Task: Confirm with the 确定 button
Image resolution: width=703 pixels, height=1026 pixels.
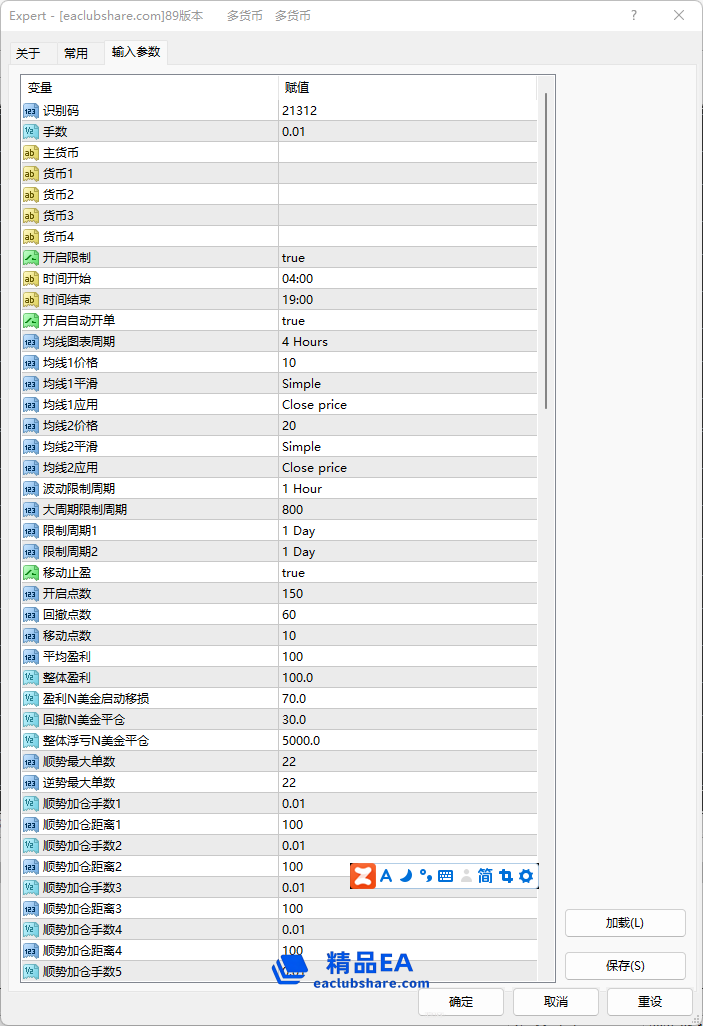Action: pos(461,1002)
